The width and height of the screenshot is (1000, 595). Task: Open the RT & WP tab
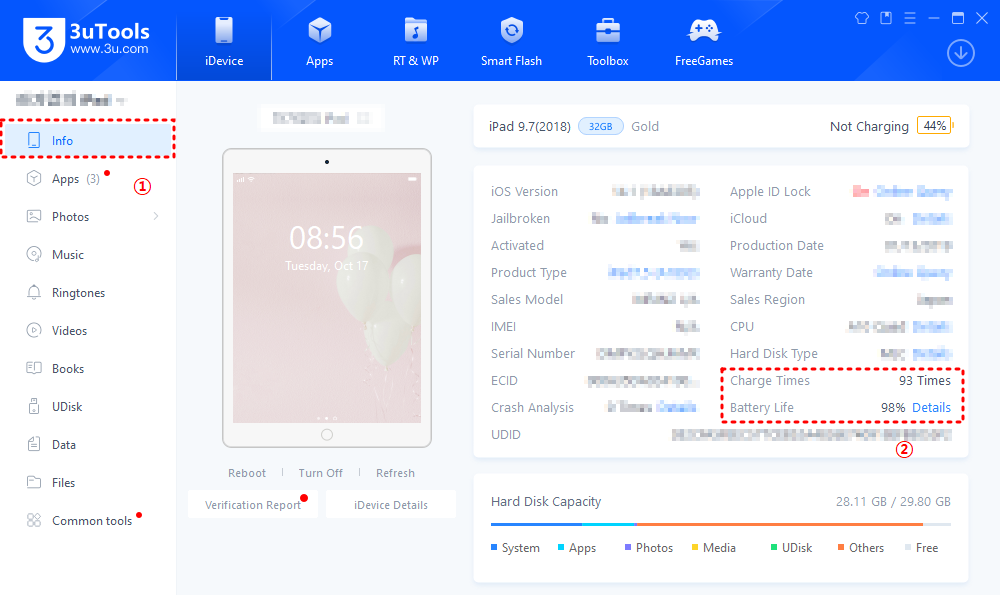point(416,41)
